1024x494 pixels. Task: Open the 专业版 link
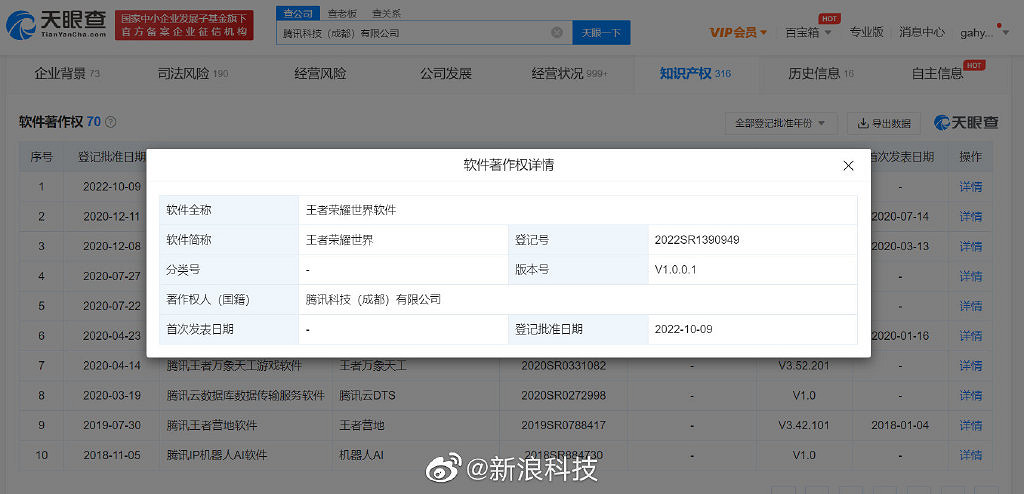(866, 31)
